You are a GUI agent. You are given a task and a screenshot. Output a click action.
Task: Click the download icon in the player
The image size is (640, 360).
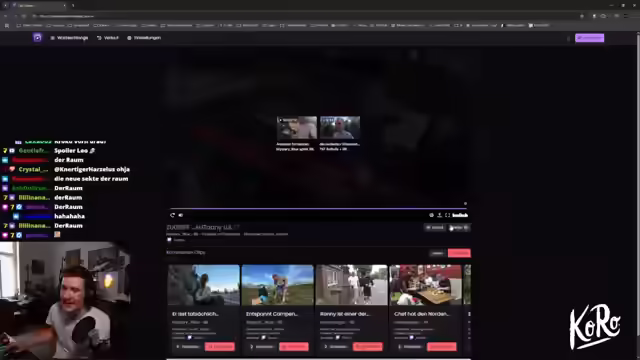click(x=440, y=215)
